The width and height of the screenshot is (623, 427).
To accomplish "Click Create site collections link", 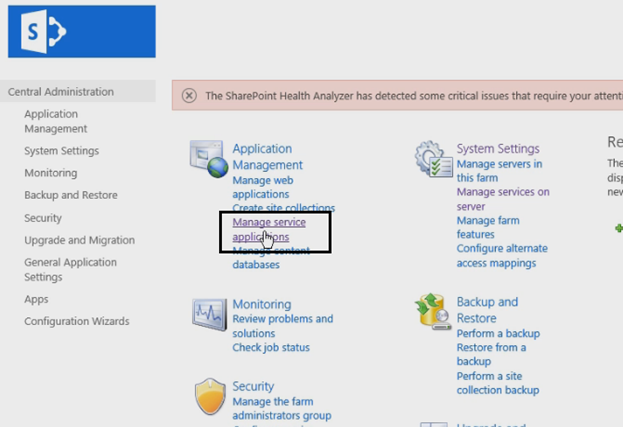I will pyautogui.click(x=284, y=208).
